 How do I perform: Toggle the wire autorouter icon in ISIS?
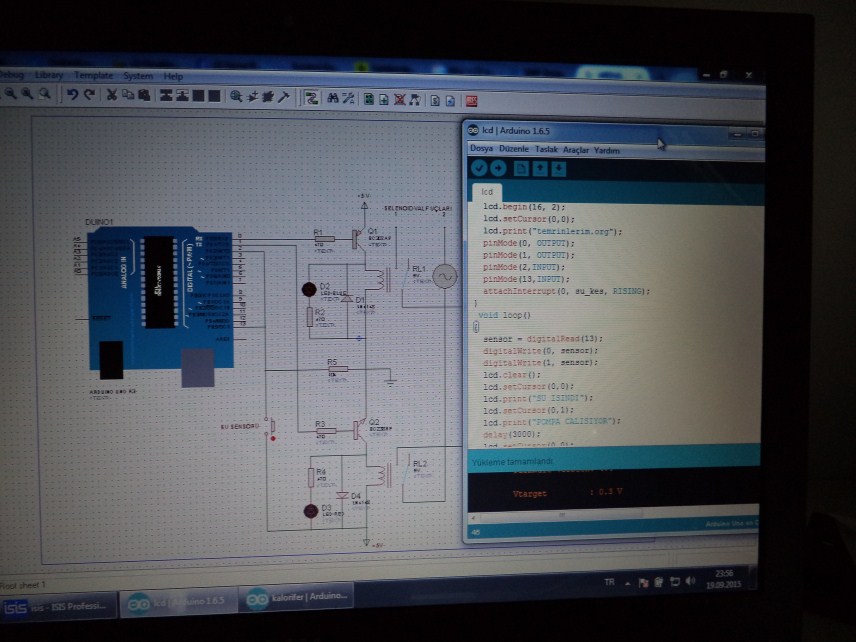(311, 98)
